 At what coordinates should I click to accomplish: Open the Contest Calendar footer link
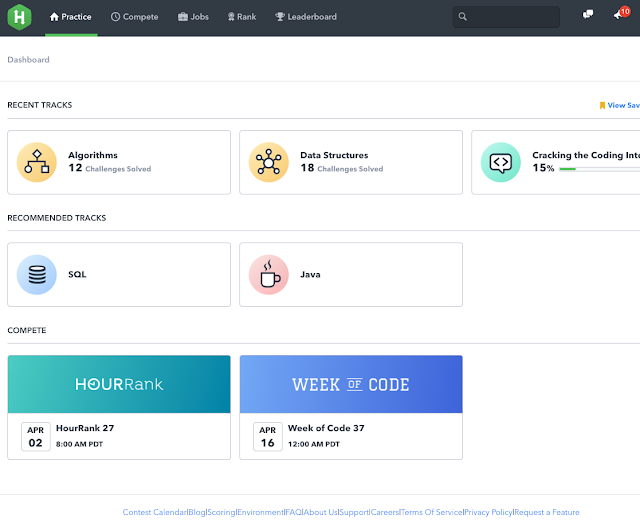(155, 512)
